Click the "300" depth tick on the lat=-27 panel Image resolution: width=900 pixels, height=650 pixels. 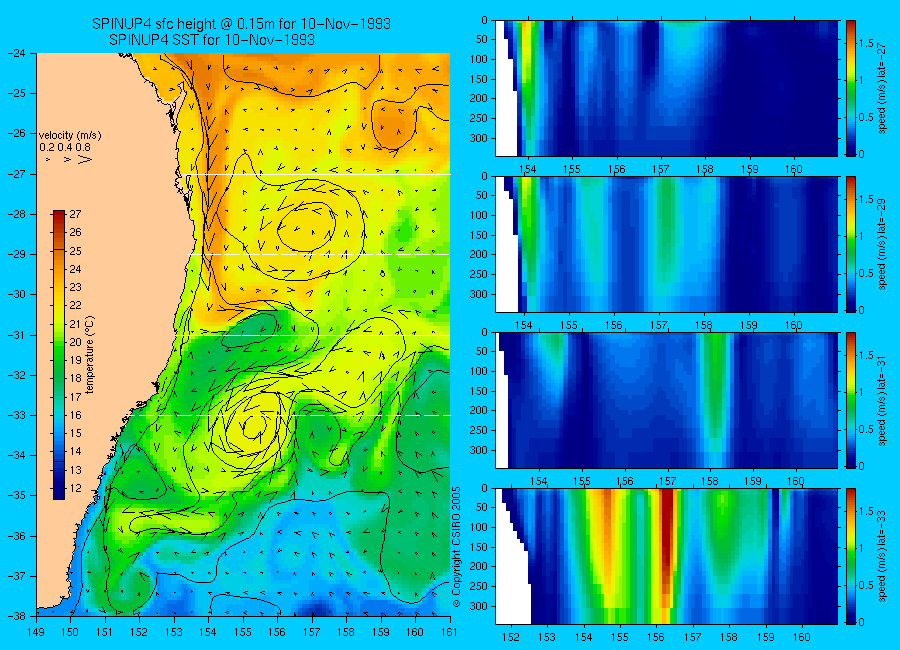click(x=479, y=138)
